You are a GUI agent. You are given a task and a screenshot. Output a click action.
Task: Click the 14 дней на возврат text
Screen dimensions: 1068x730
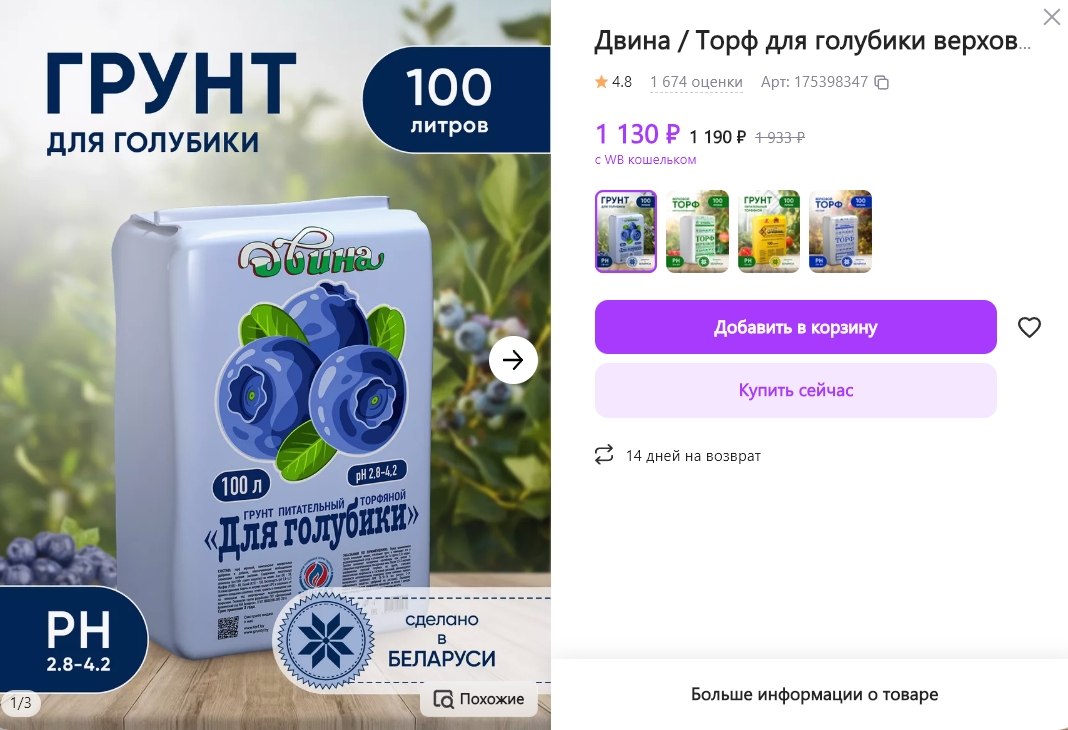(x=693, y=456)
